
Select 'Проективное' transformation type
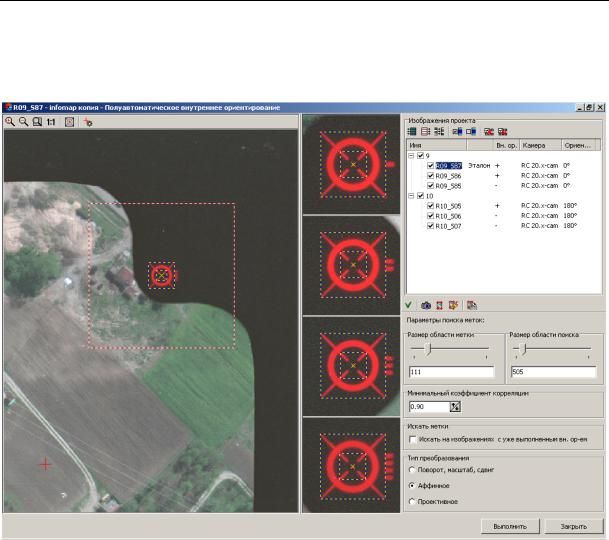[412, 502]
